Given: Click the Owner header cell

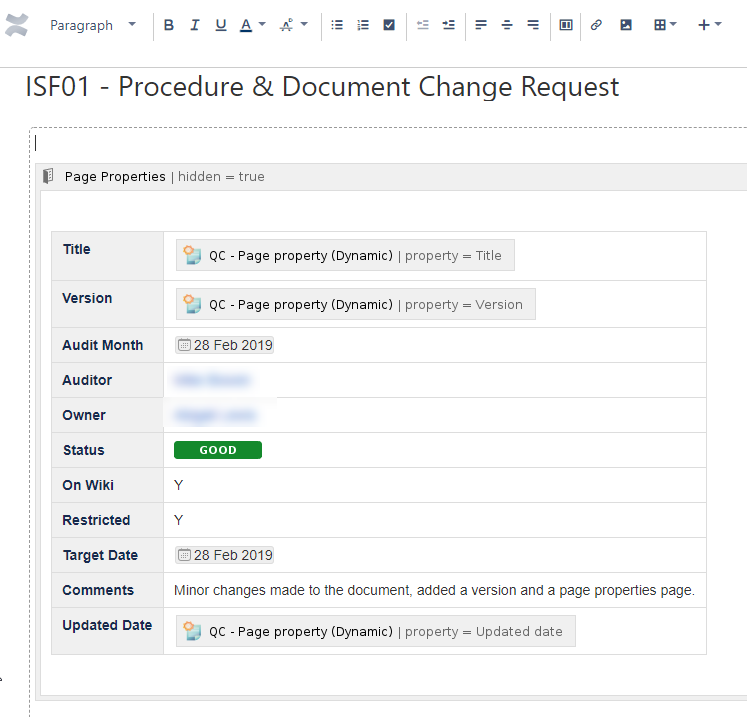Looking at the screenshot, I should (x=108, y=415).
